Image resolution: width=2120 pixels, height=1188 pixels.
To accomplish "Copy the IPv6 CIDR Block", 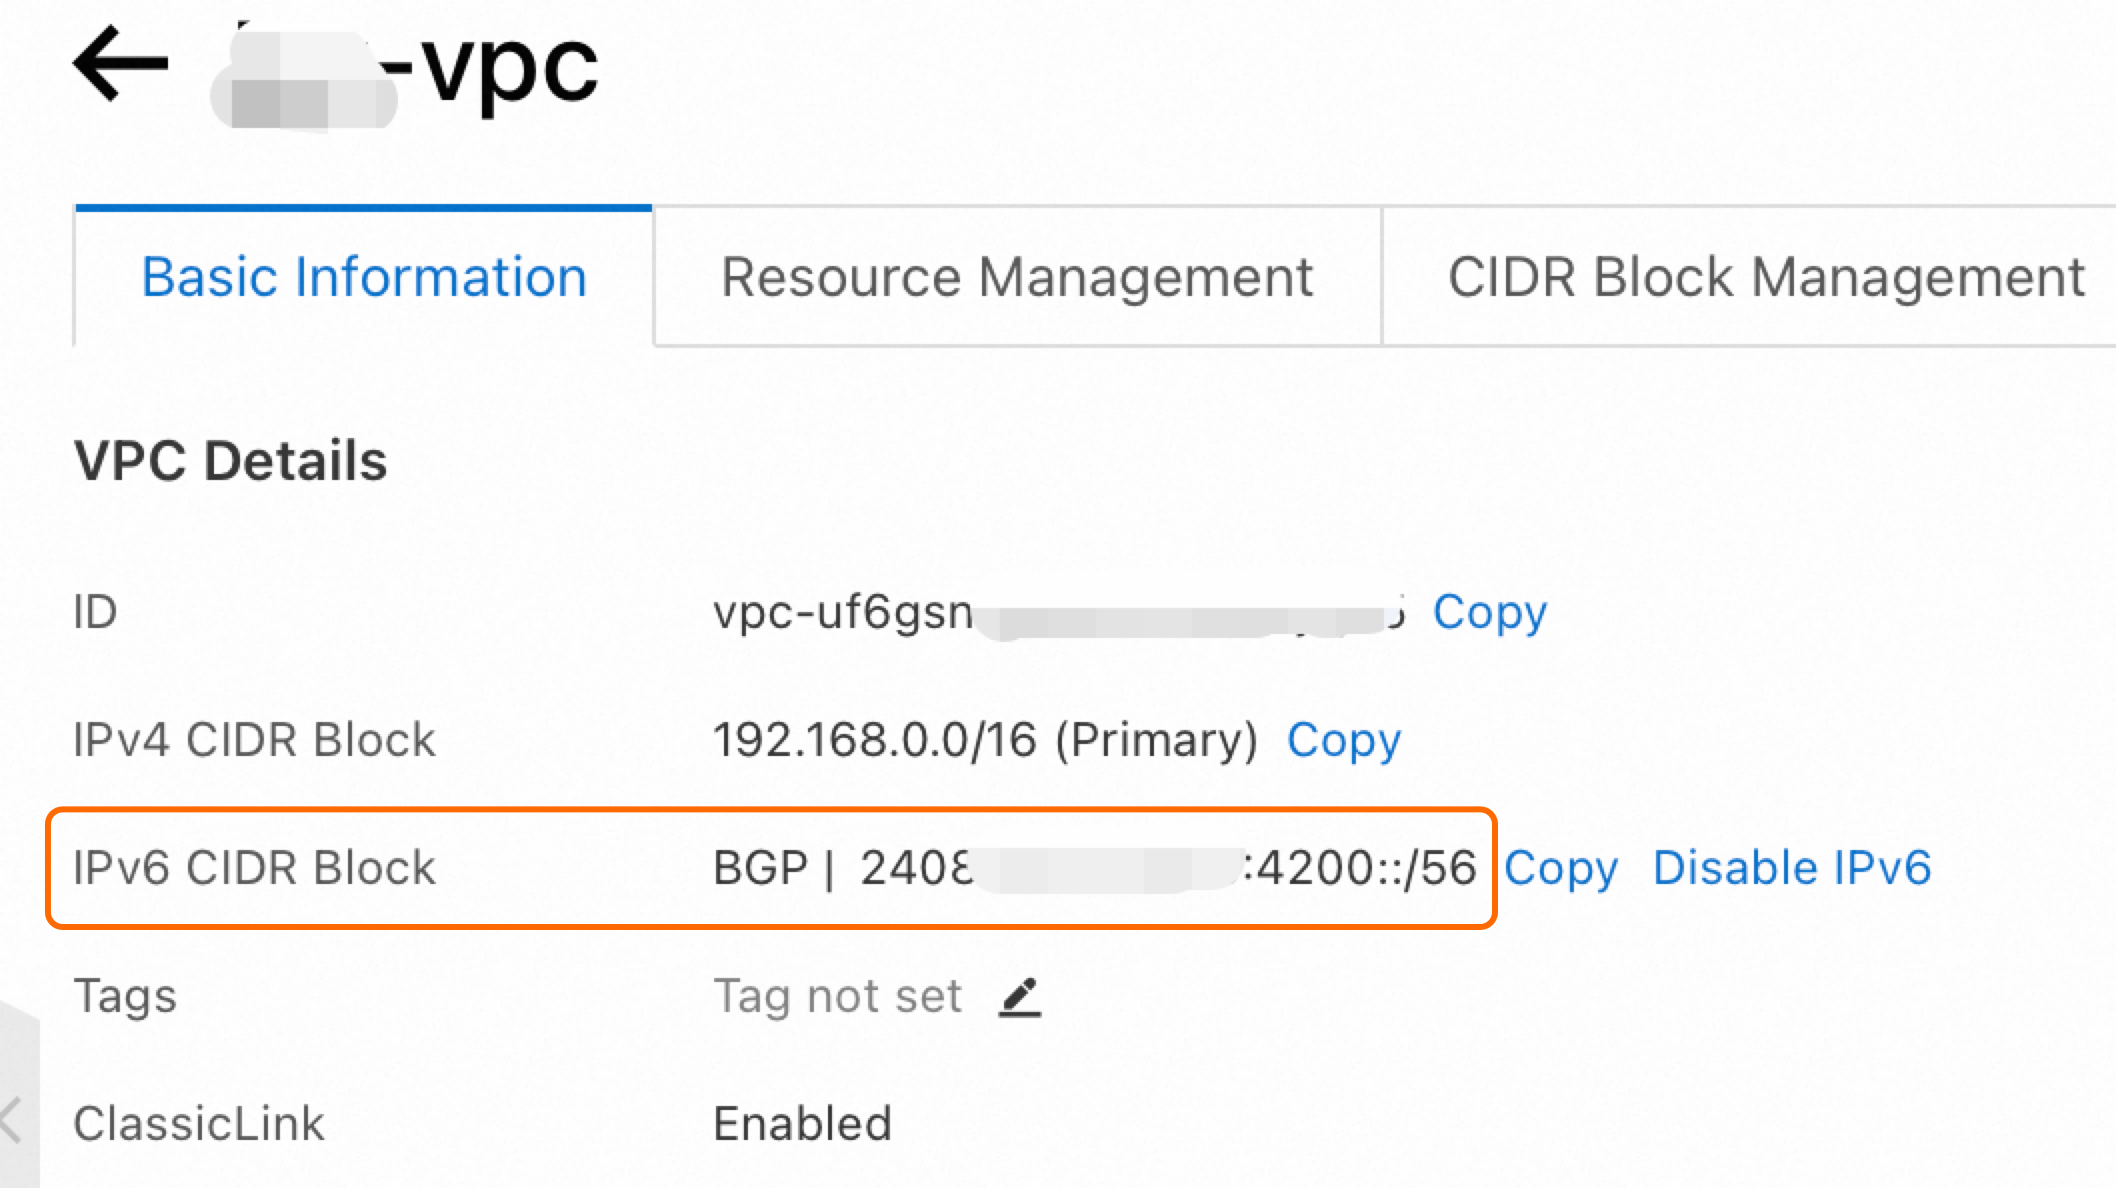I will 1562,867.
